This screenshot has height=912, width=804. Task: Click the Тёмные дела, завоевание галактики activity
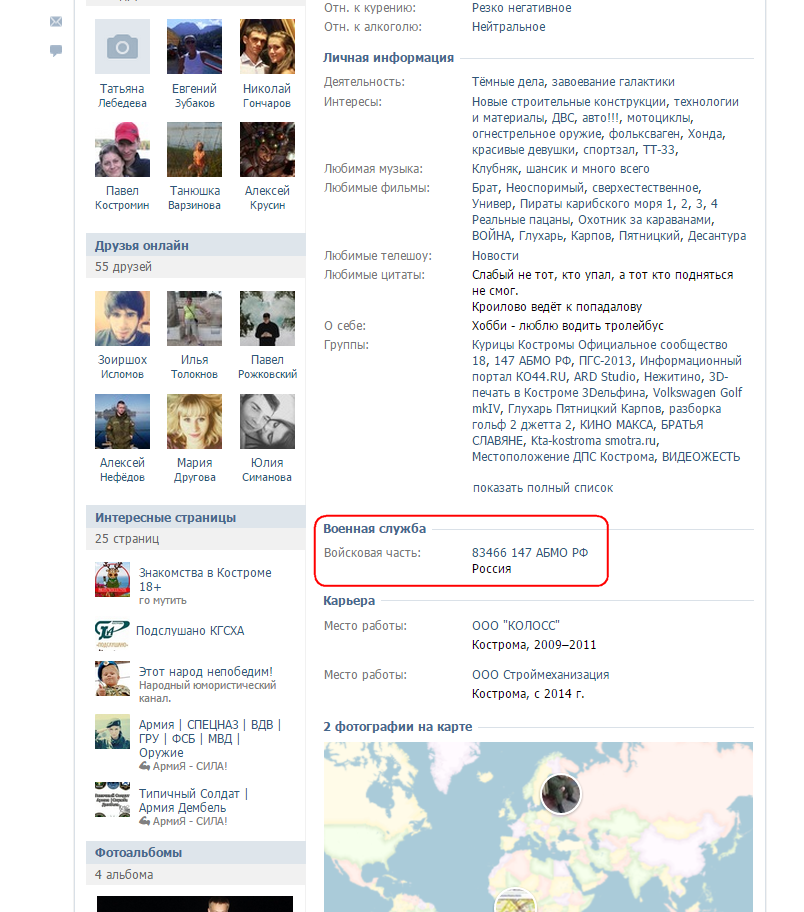pos(573,82)
